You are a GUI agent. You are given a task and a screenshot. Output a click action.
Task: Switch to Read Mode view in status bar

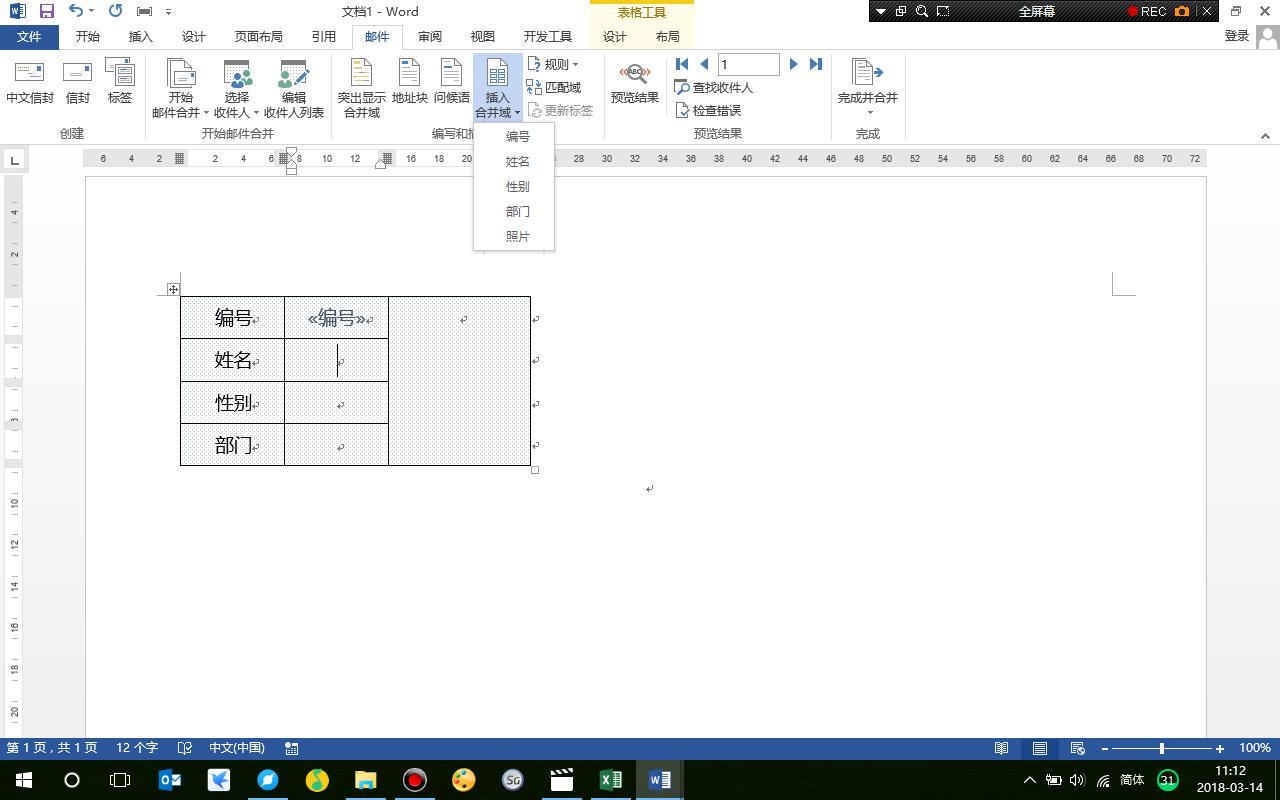click(1001, 748)
